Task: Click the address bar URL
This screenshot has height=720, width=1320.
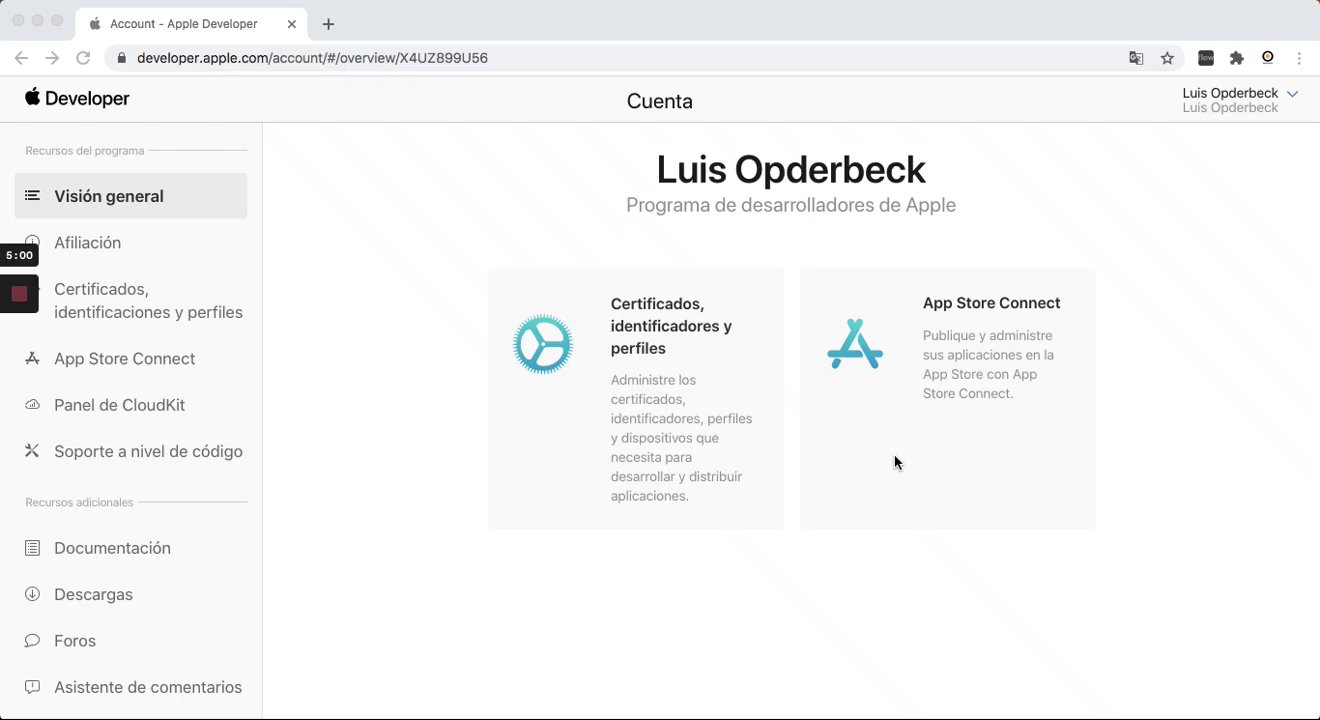Action: click(312, 58)
